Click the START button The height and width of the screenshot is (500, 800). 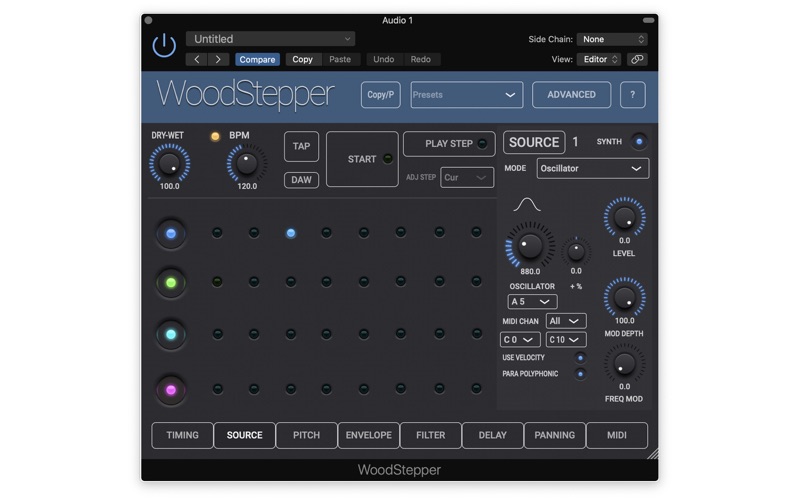tap(362, 159)
